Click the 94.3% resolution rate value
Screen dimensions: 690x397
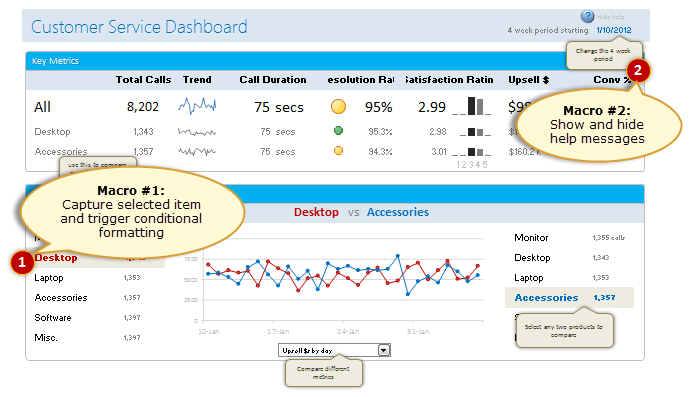[380, 151]
